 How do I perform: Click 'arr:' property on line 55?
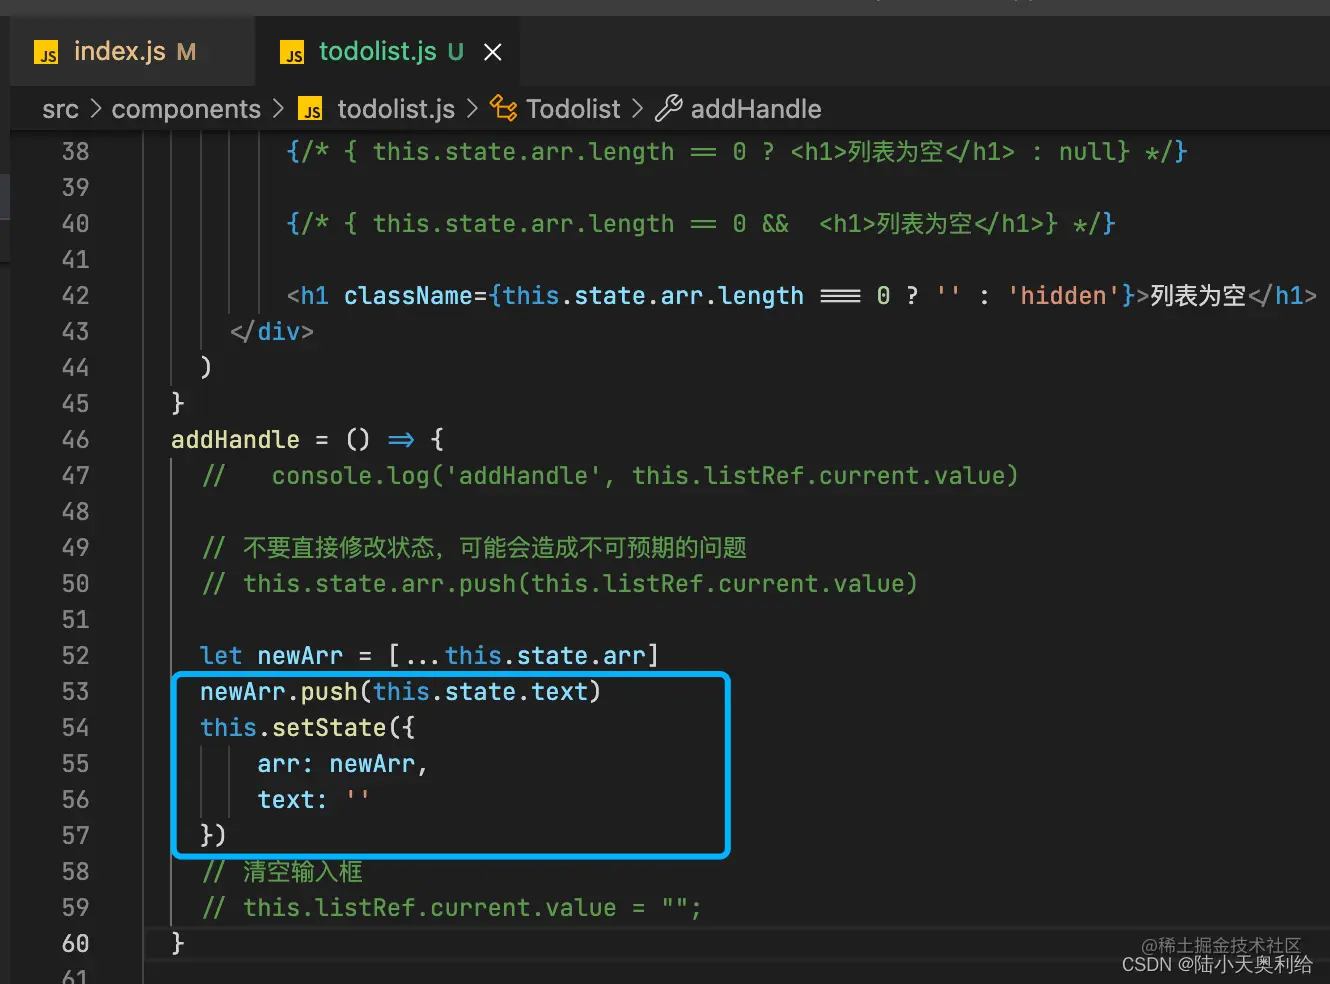[x=285, y=764]
